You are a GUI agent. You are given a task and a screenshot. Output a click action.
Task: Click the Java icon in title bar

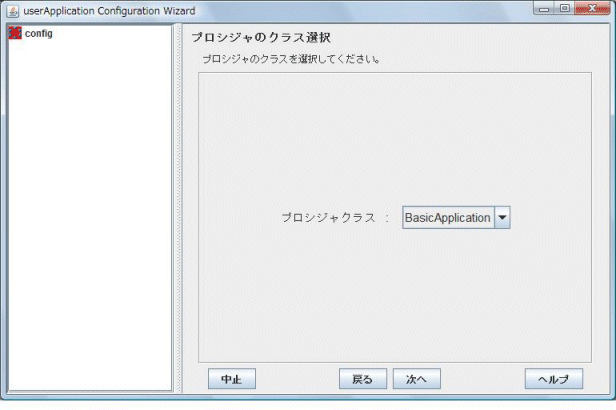[13, 11]
